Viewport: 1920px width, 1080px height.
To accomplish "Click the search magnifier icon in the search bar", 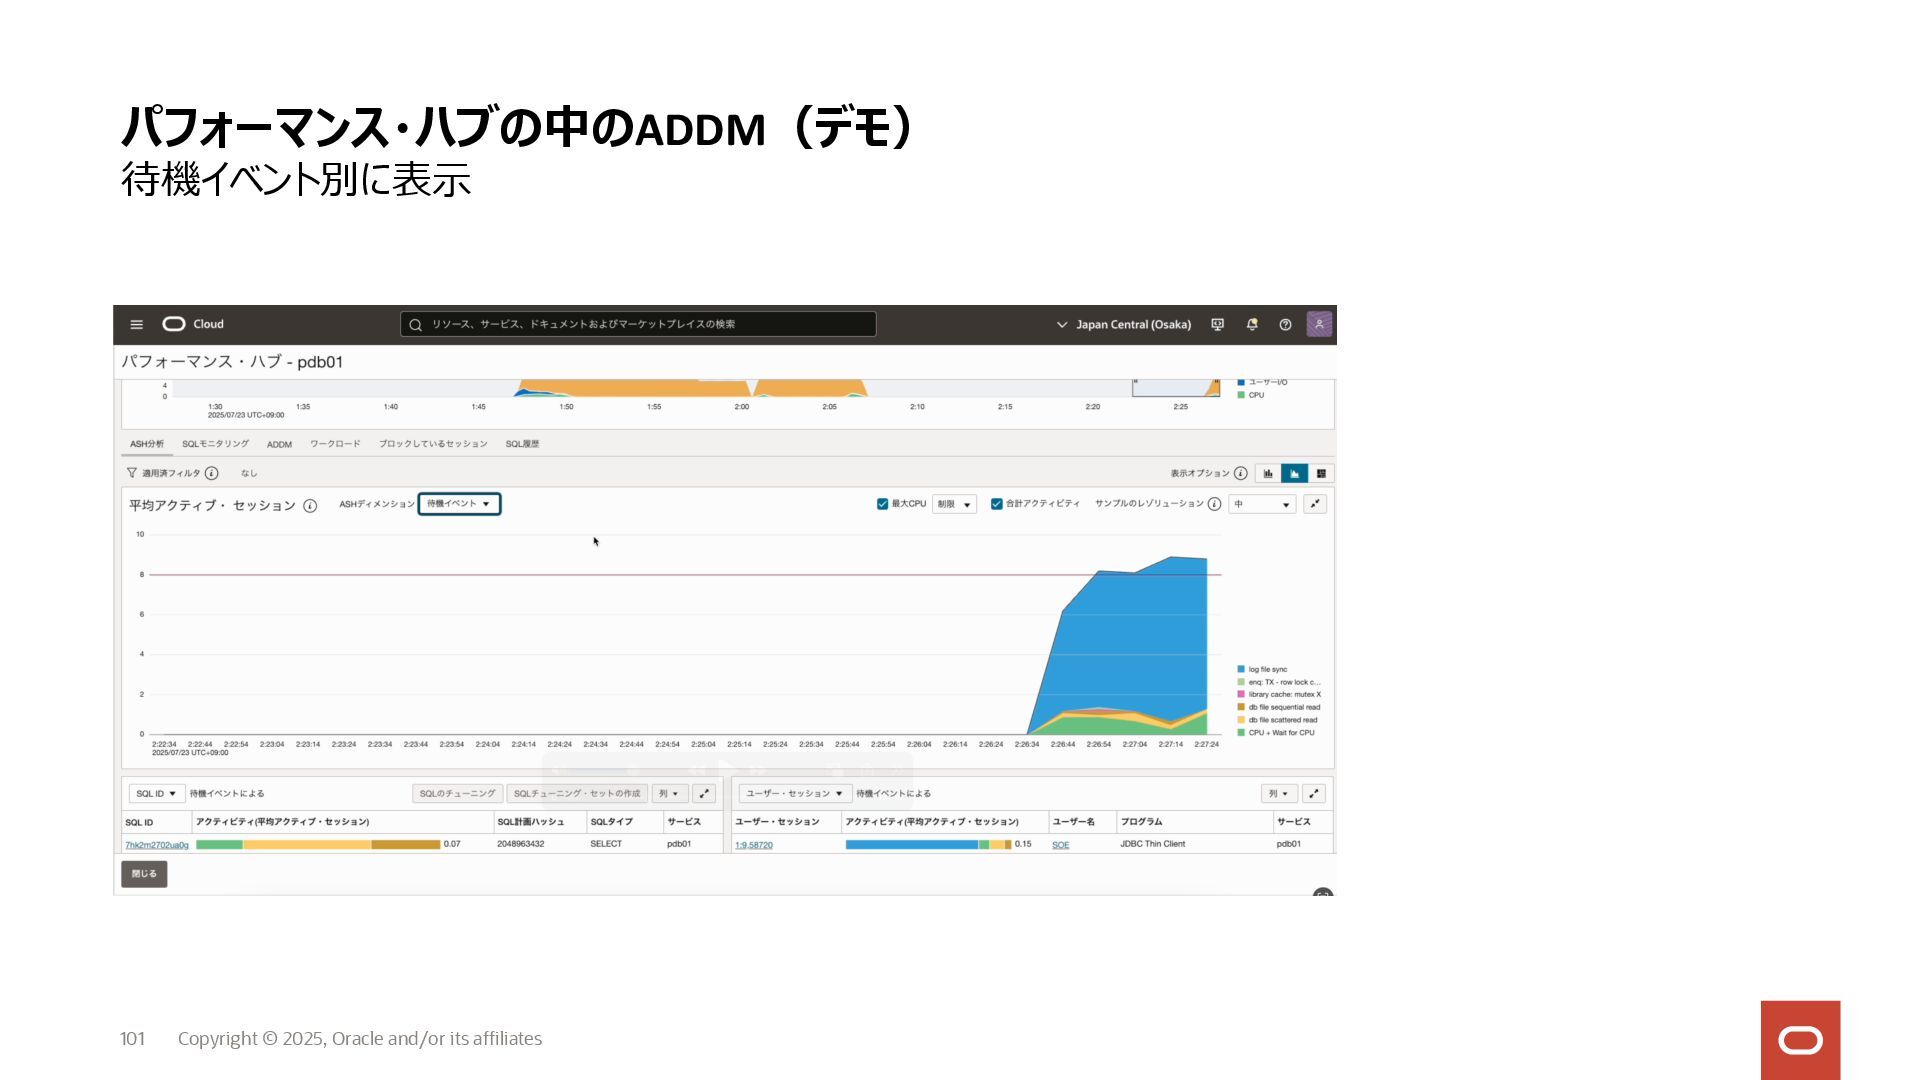I will pos(415,325).
